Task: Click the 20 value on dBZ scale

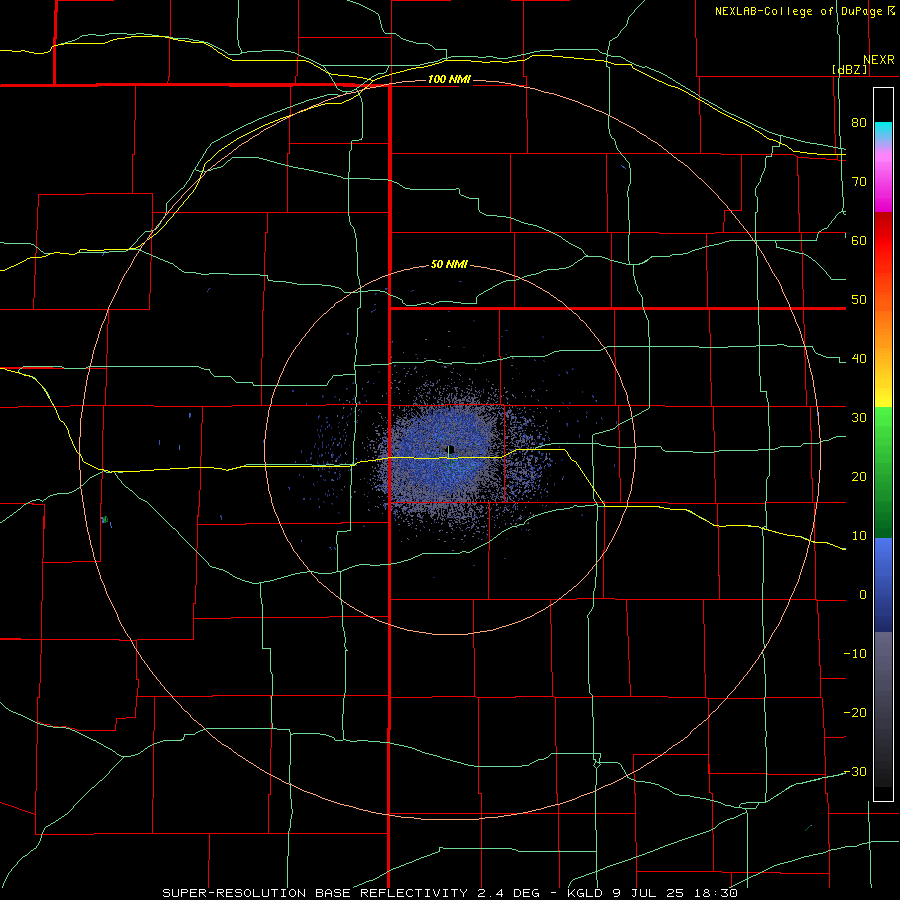Action: [x=859, y=477]
